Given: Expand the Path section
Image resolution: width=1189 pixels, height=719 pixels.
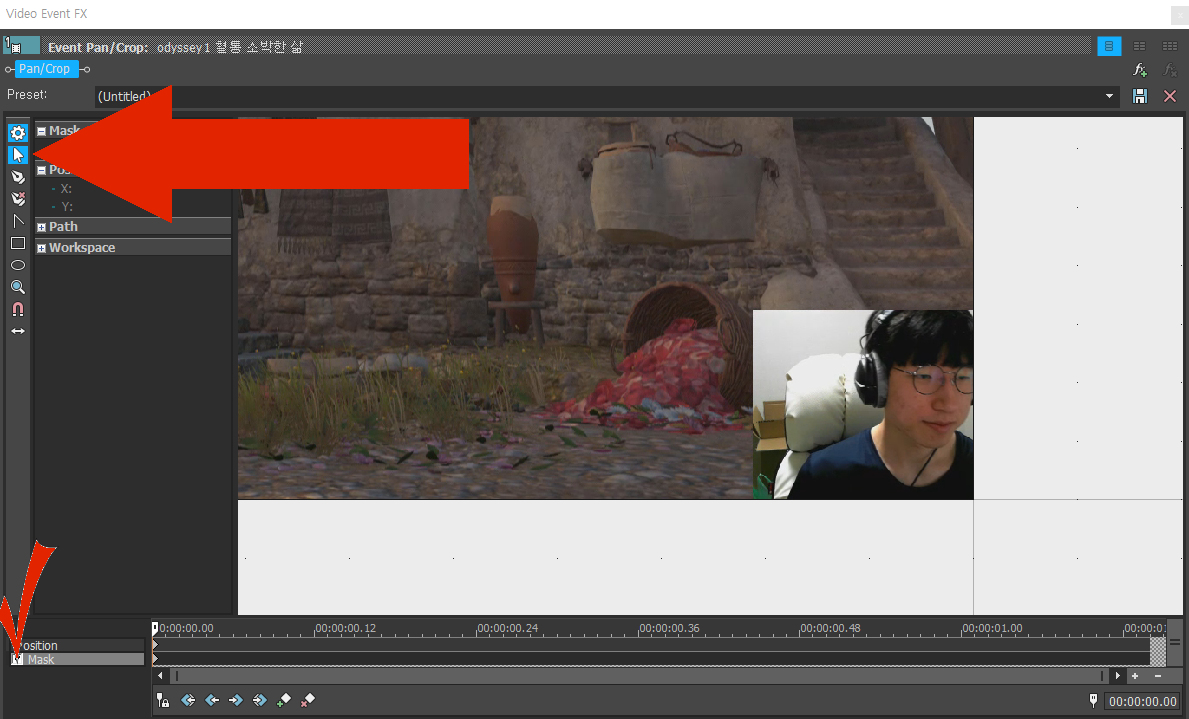Looking at the screenshot, I should (42, 227).
